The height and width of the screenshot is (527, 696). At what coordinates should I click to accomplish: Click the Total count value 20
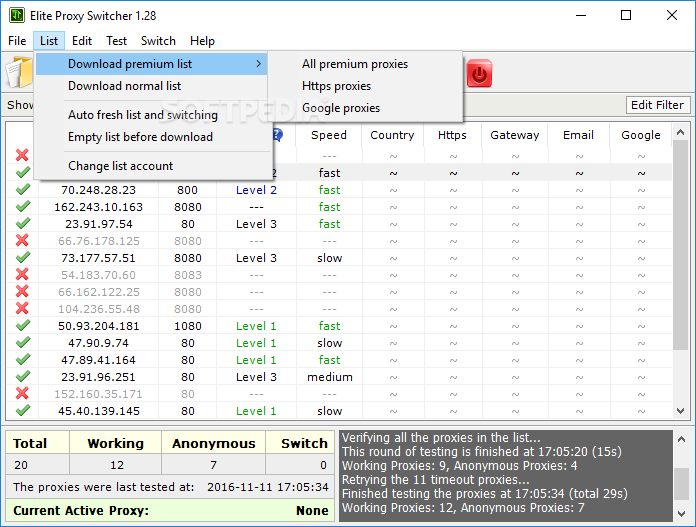[x=21, y=465]
